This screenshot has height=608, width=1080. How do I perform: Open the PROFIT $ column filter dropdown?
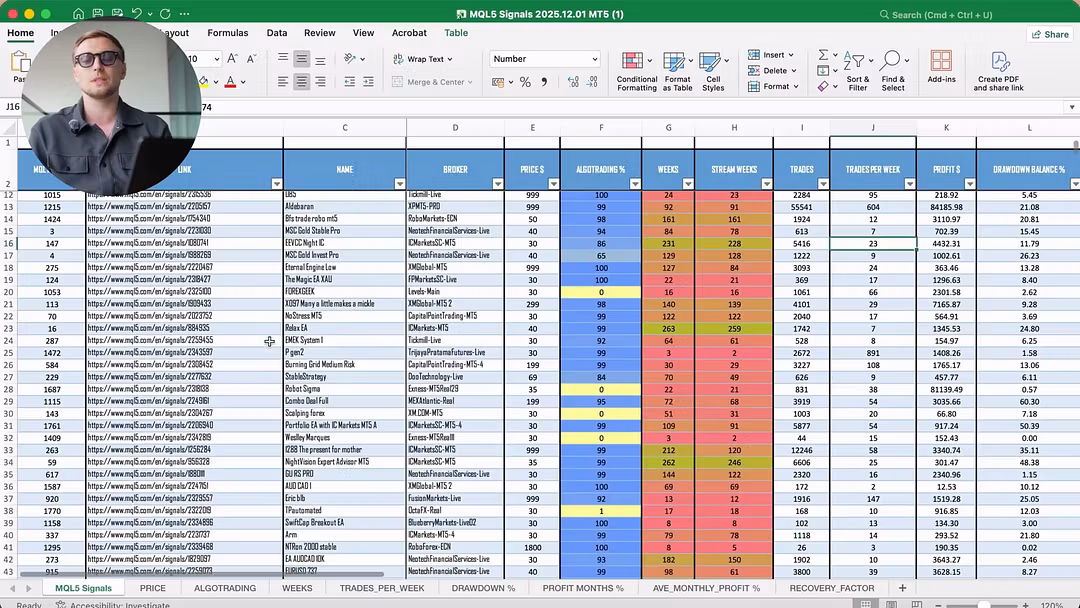968,184
